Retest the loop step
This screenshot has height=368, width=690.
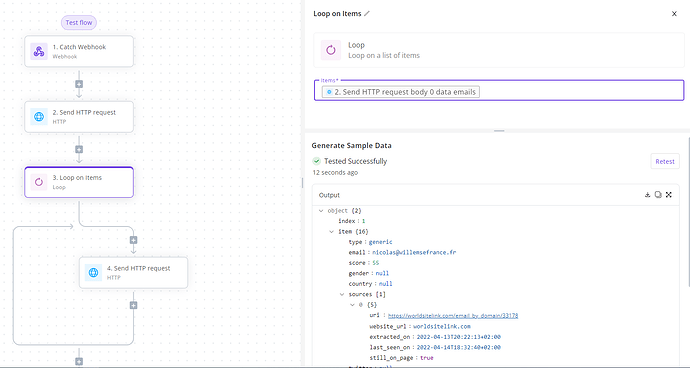pos(665,161)
